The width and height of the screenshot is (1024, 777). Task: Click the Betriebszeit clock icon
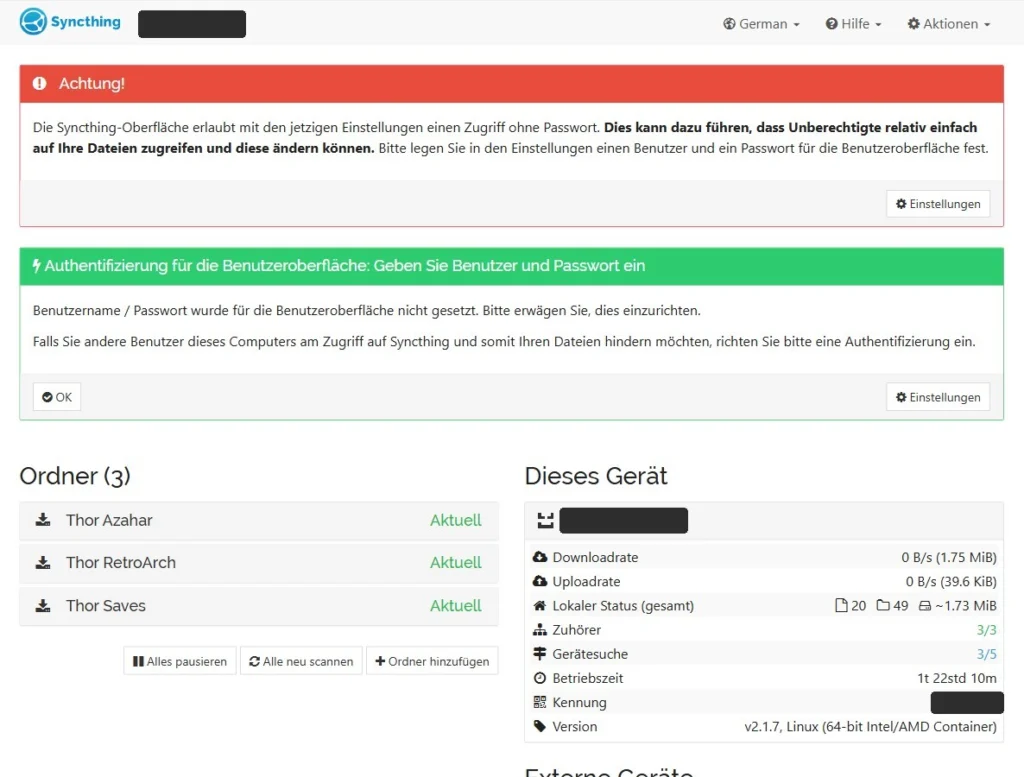pyautogui.click(x=539, y=678)
